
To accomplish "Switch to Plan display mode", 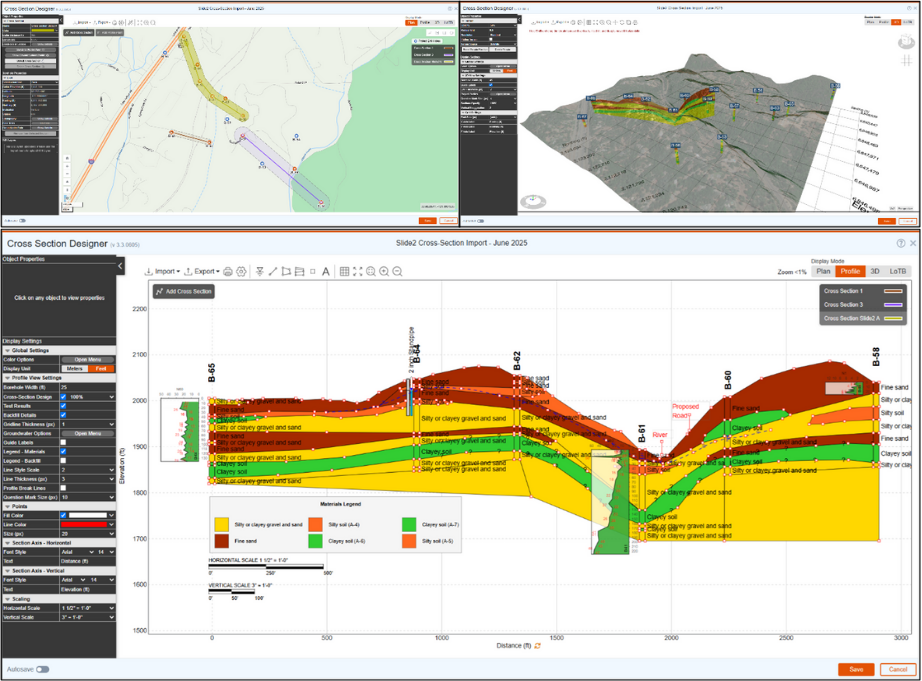I will 823,271.
